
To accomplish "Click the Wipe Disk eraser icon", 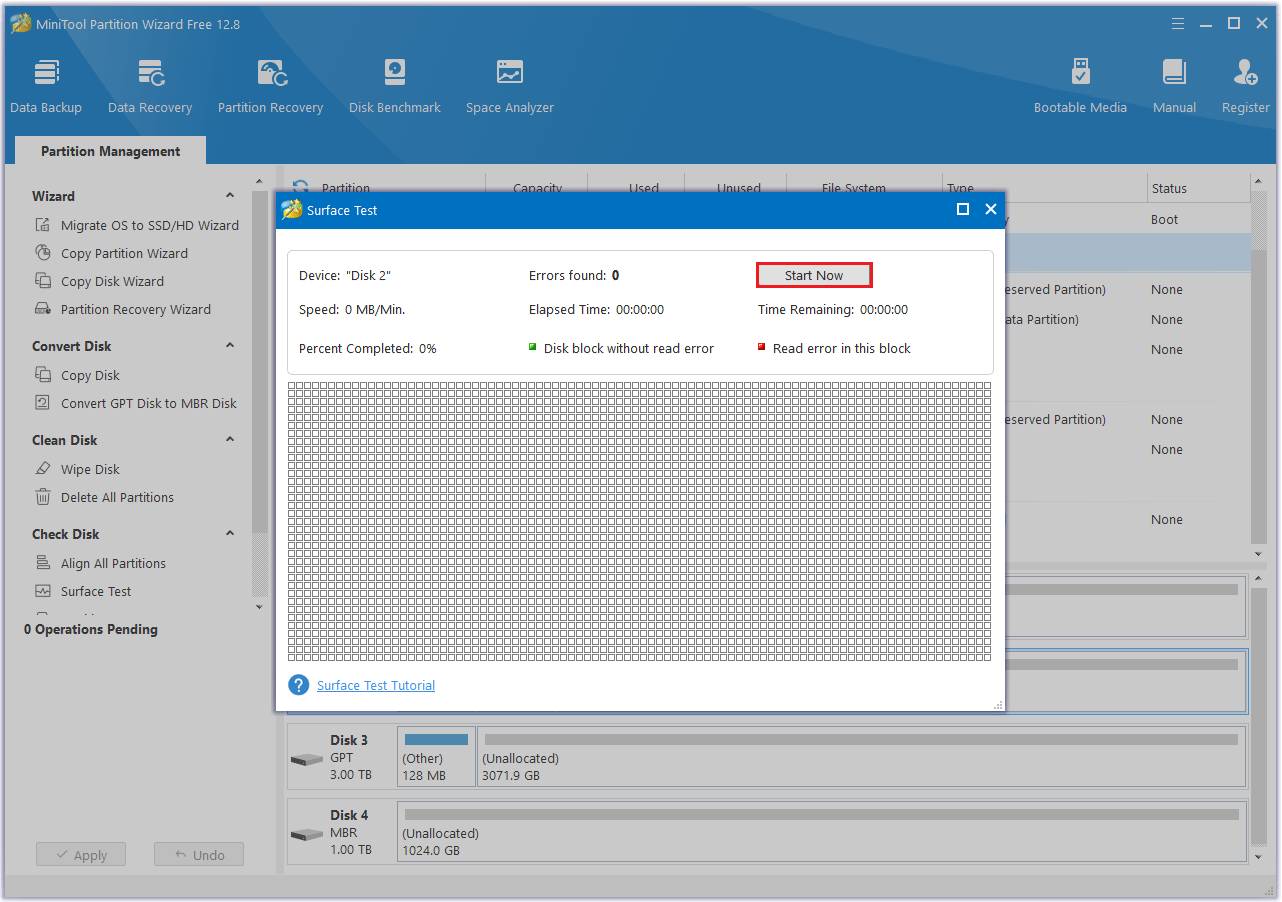I will point(43,469).
